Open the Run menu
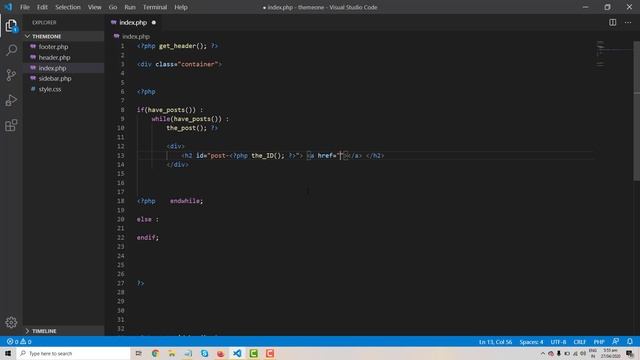The width and height of the screenshot is (640, 360). (x=130, y=7)
